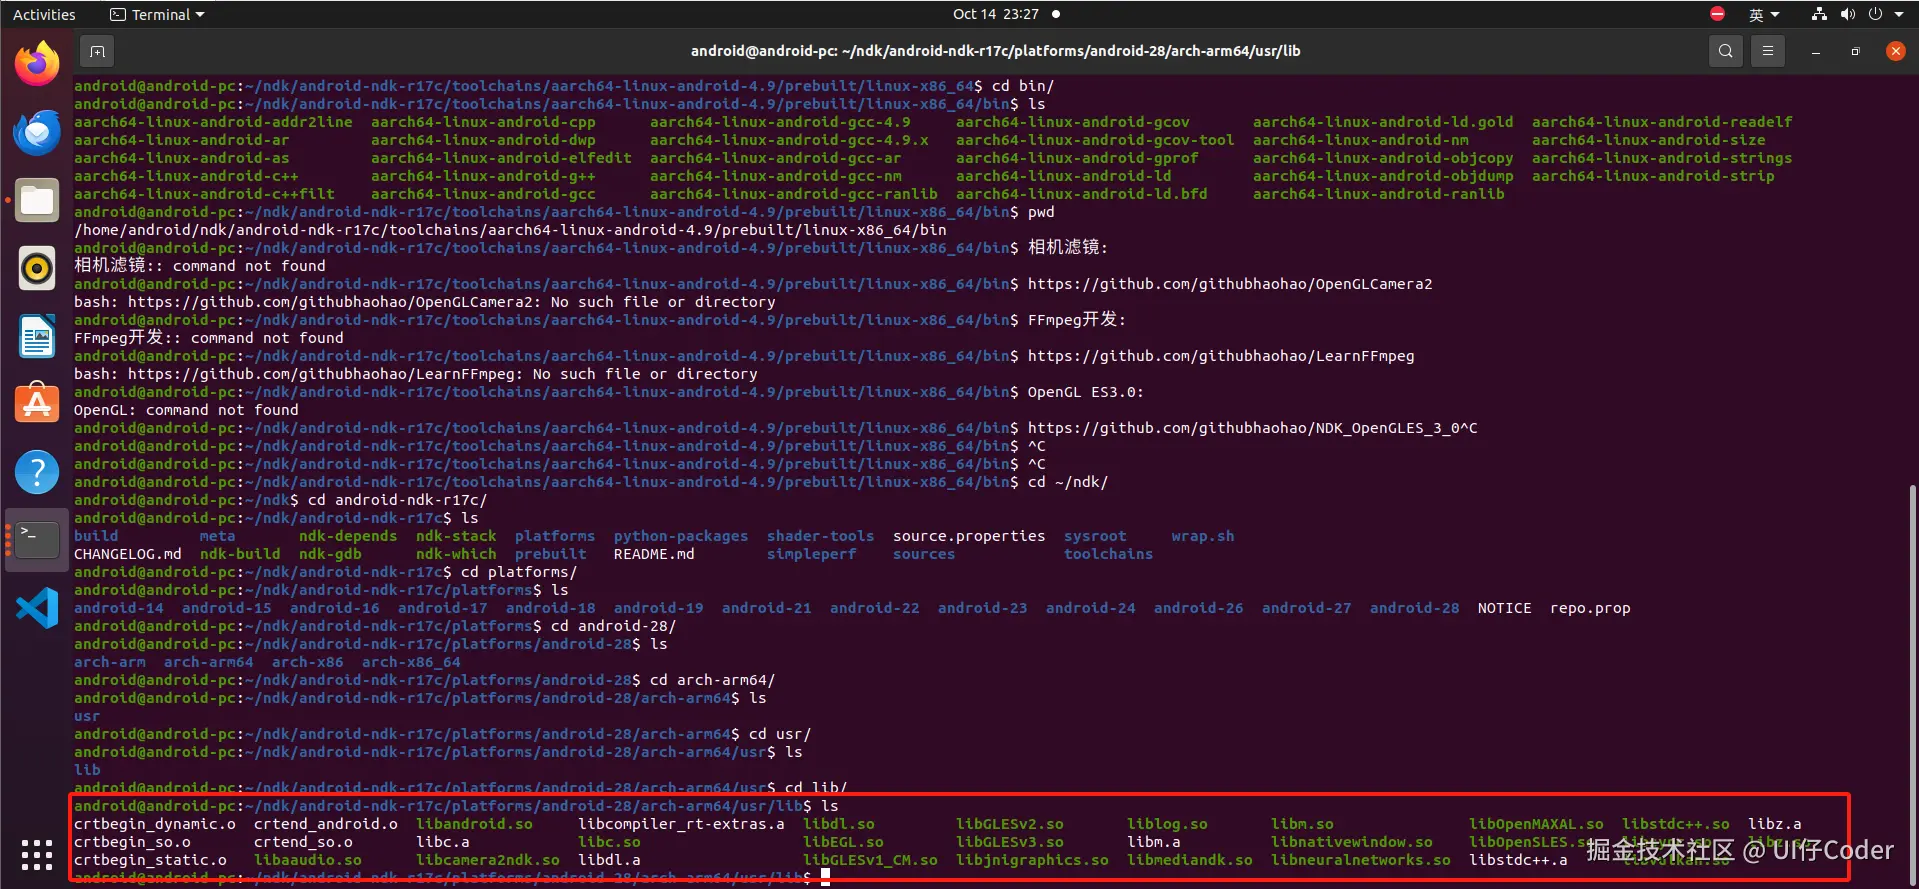Click toolchains directory in listing
Screen dimensions: 1919x889
[x=1108, y=554]
